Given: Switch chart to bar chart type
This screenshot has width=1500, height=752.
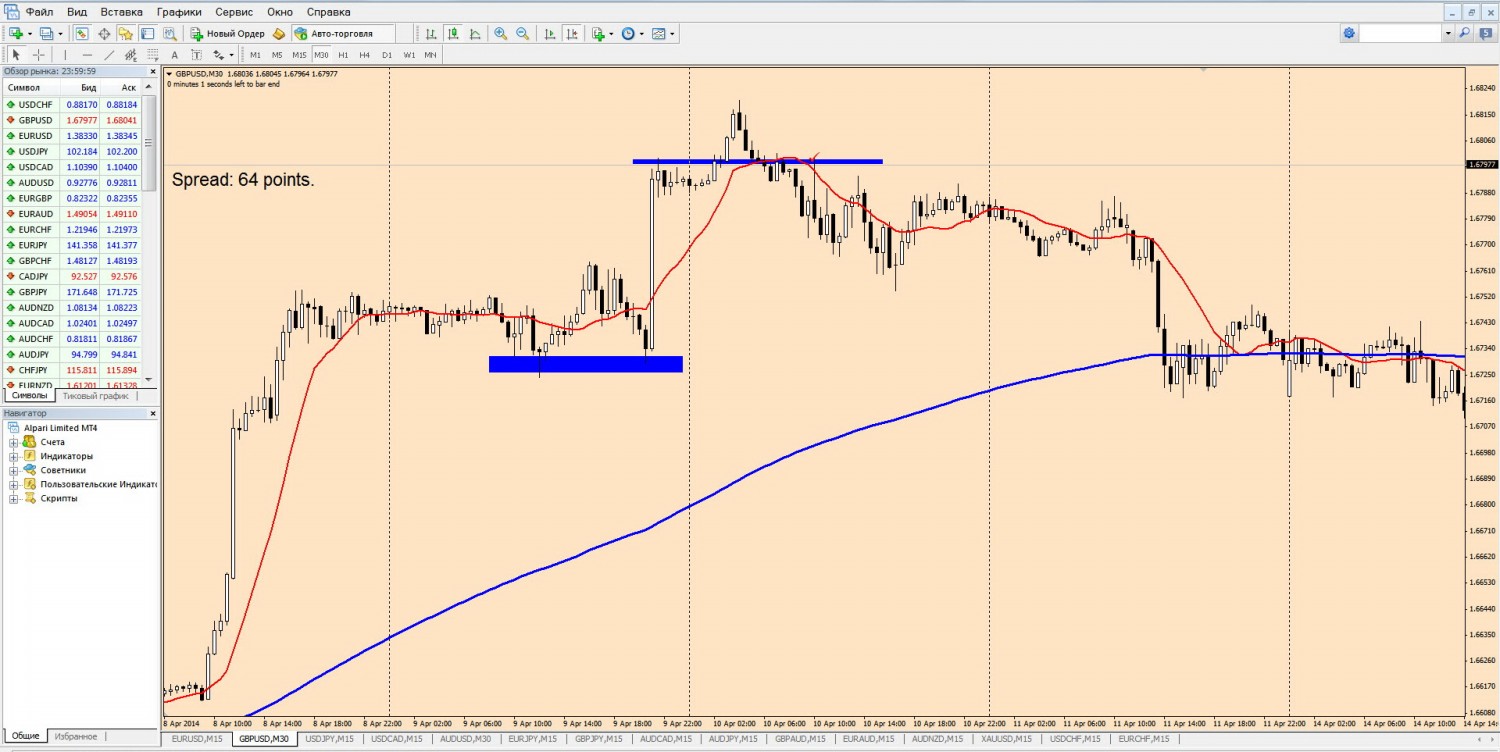Looking at the screenshot, I should (x=431, y=33).
